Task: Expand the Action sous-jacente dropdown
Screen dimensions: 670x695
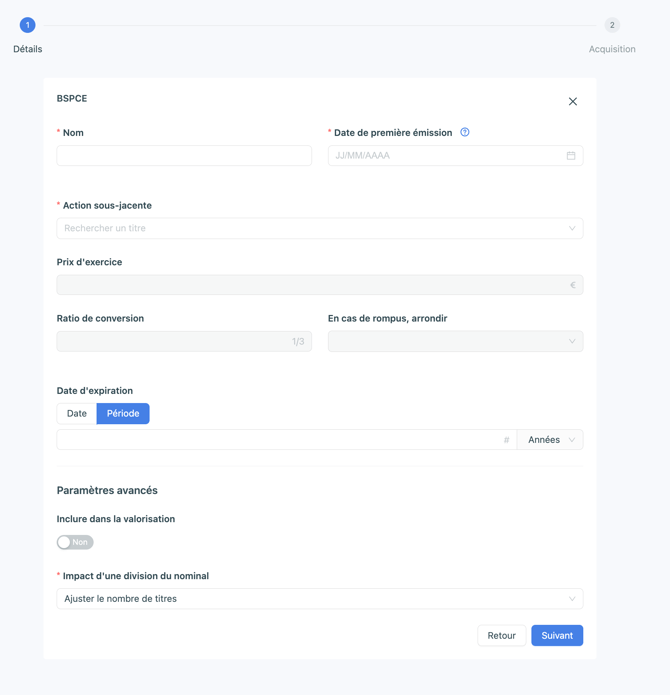Action: coord(319,228)
